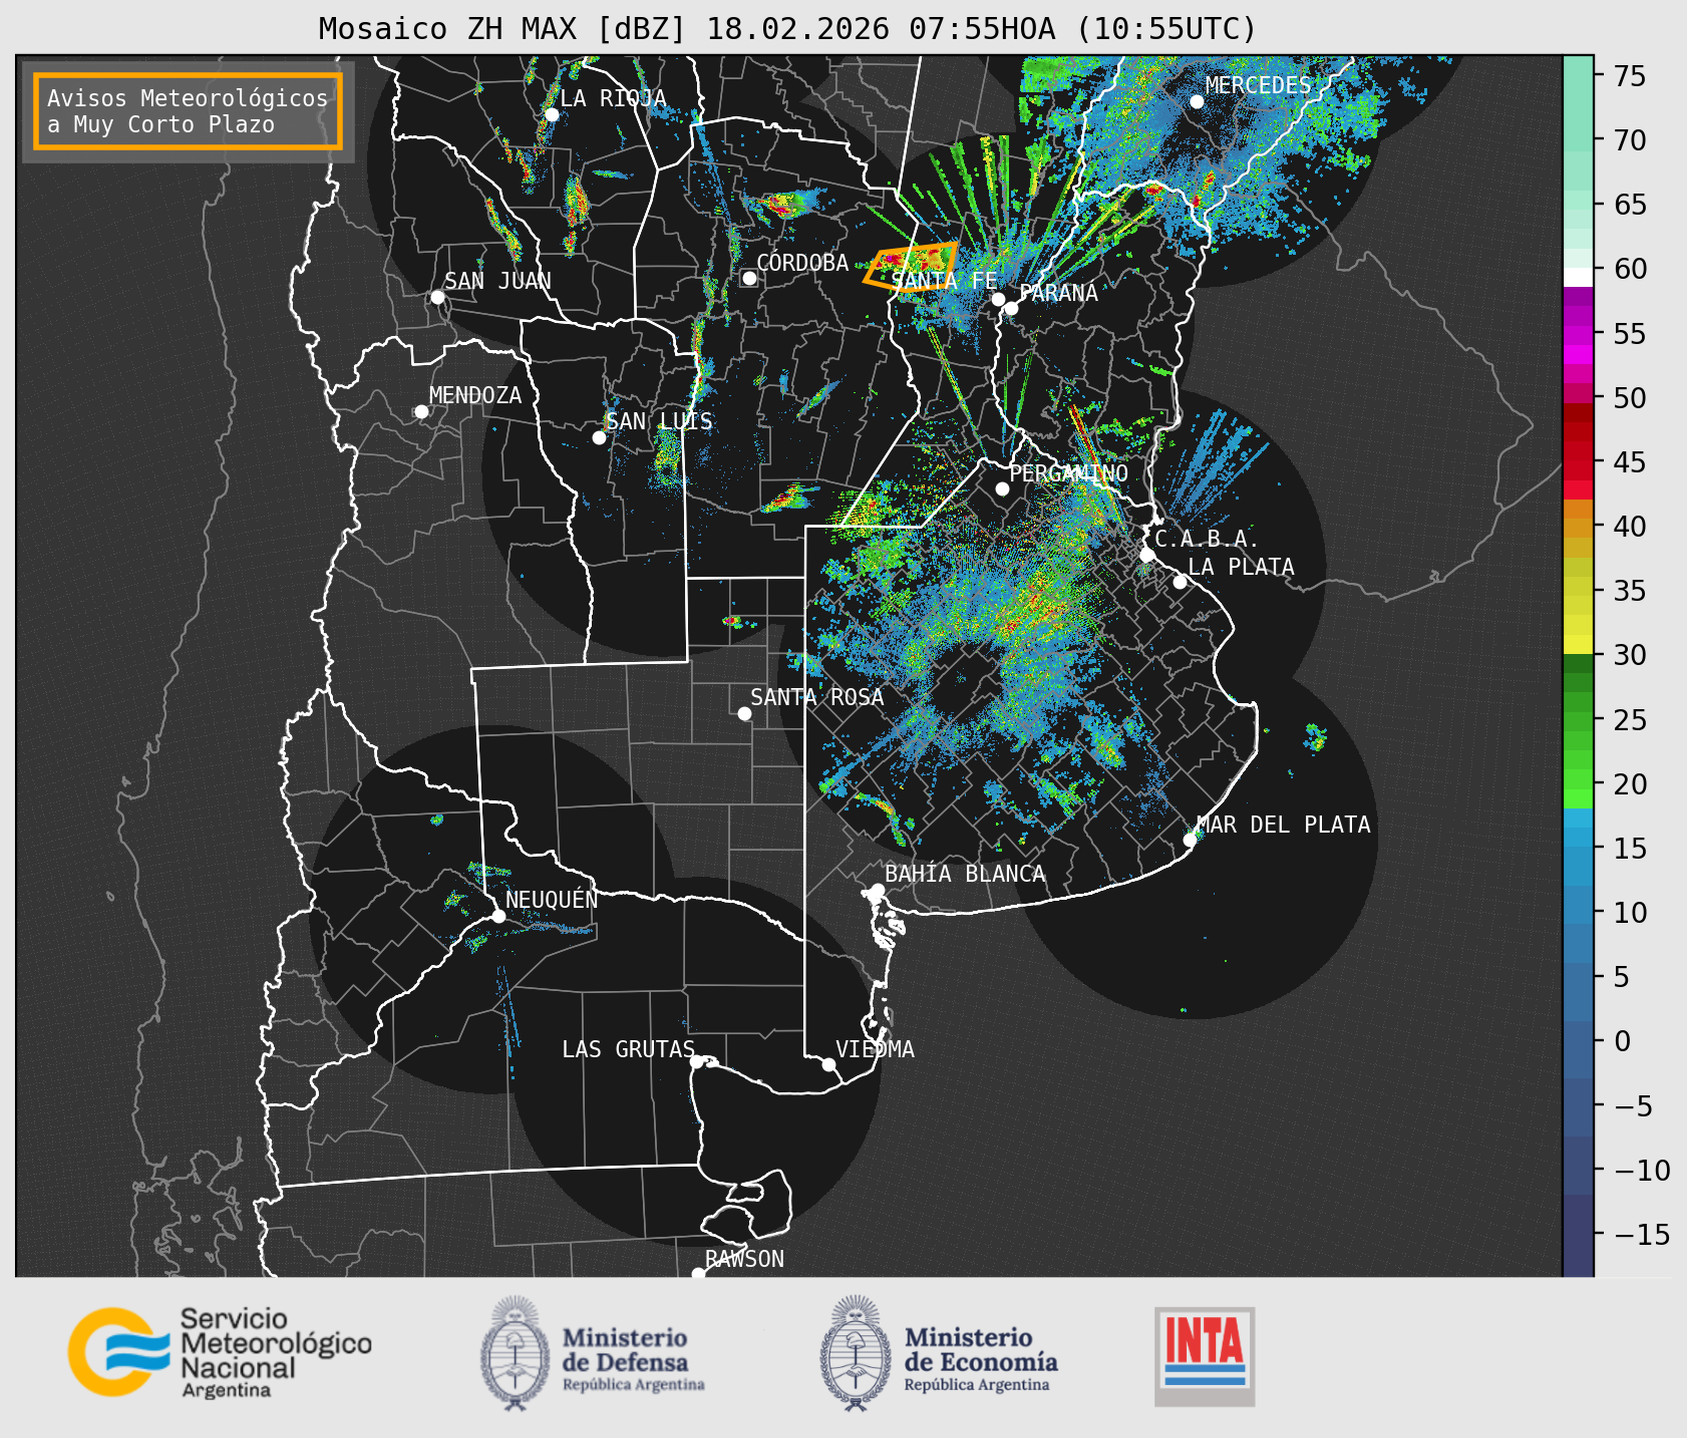Click the Neuquén city marker dot
1687x1438 pixels.
(498, 915)
